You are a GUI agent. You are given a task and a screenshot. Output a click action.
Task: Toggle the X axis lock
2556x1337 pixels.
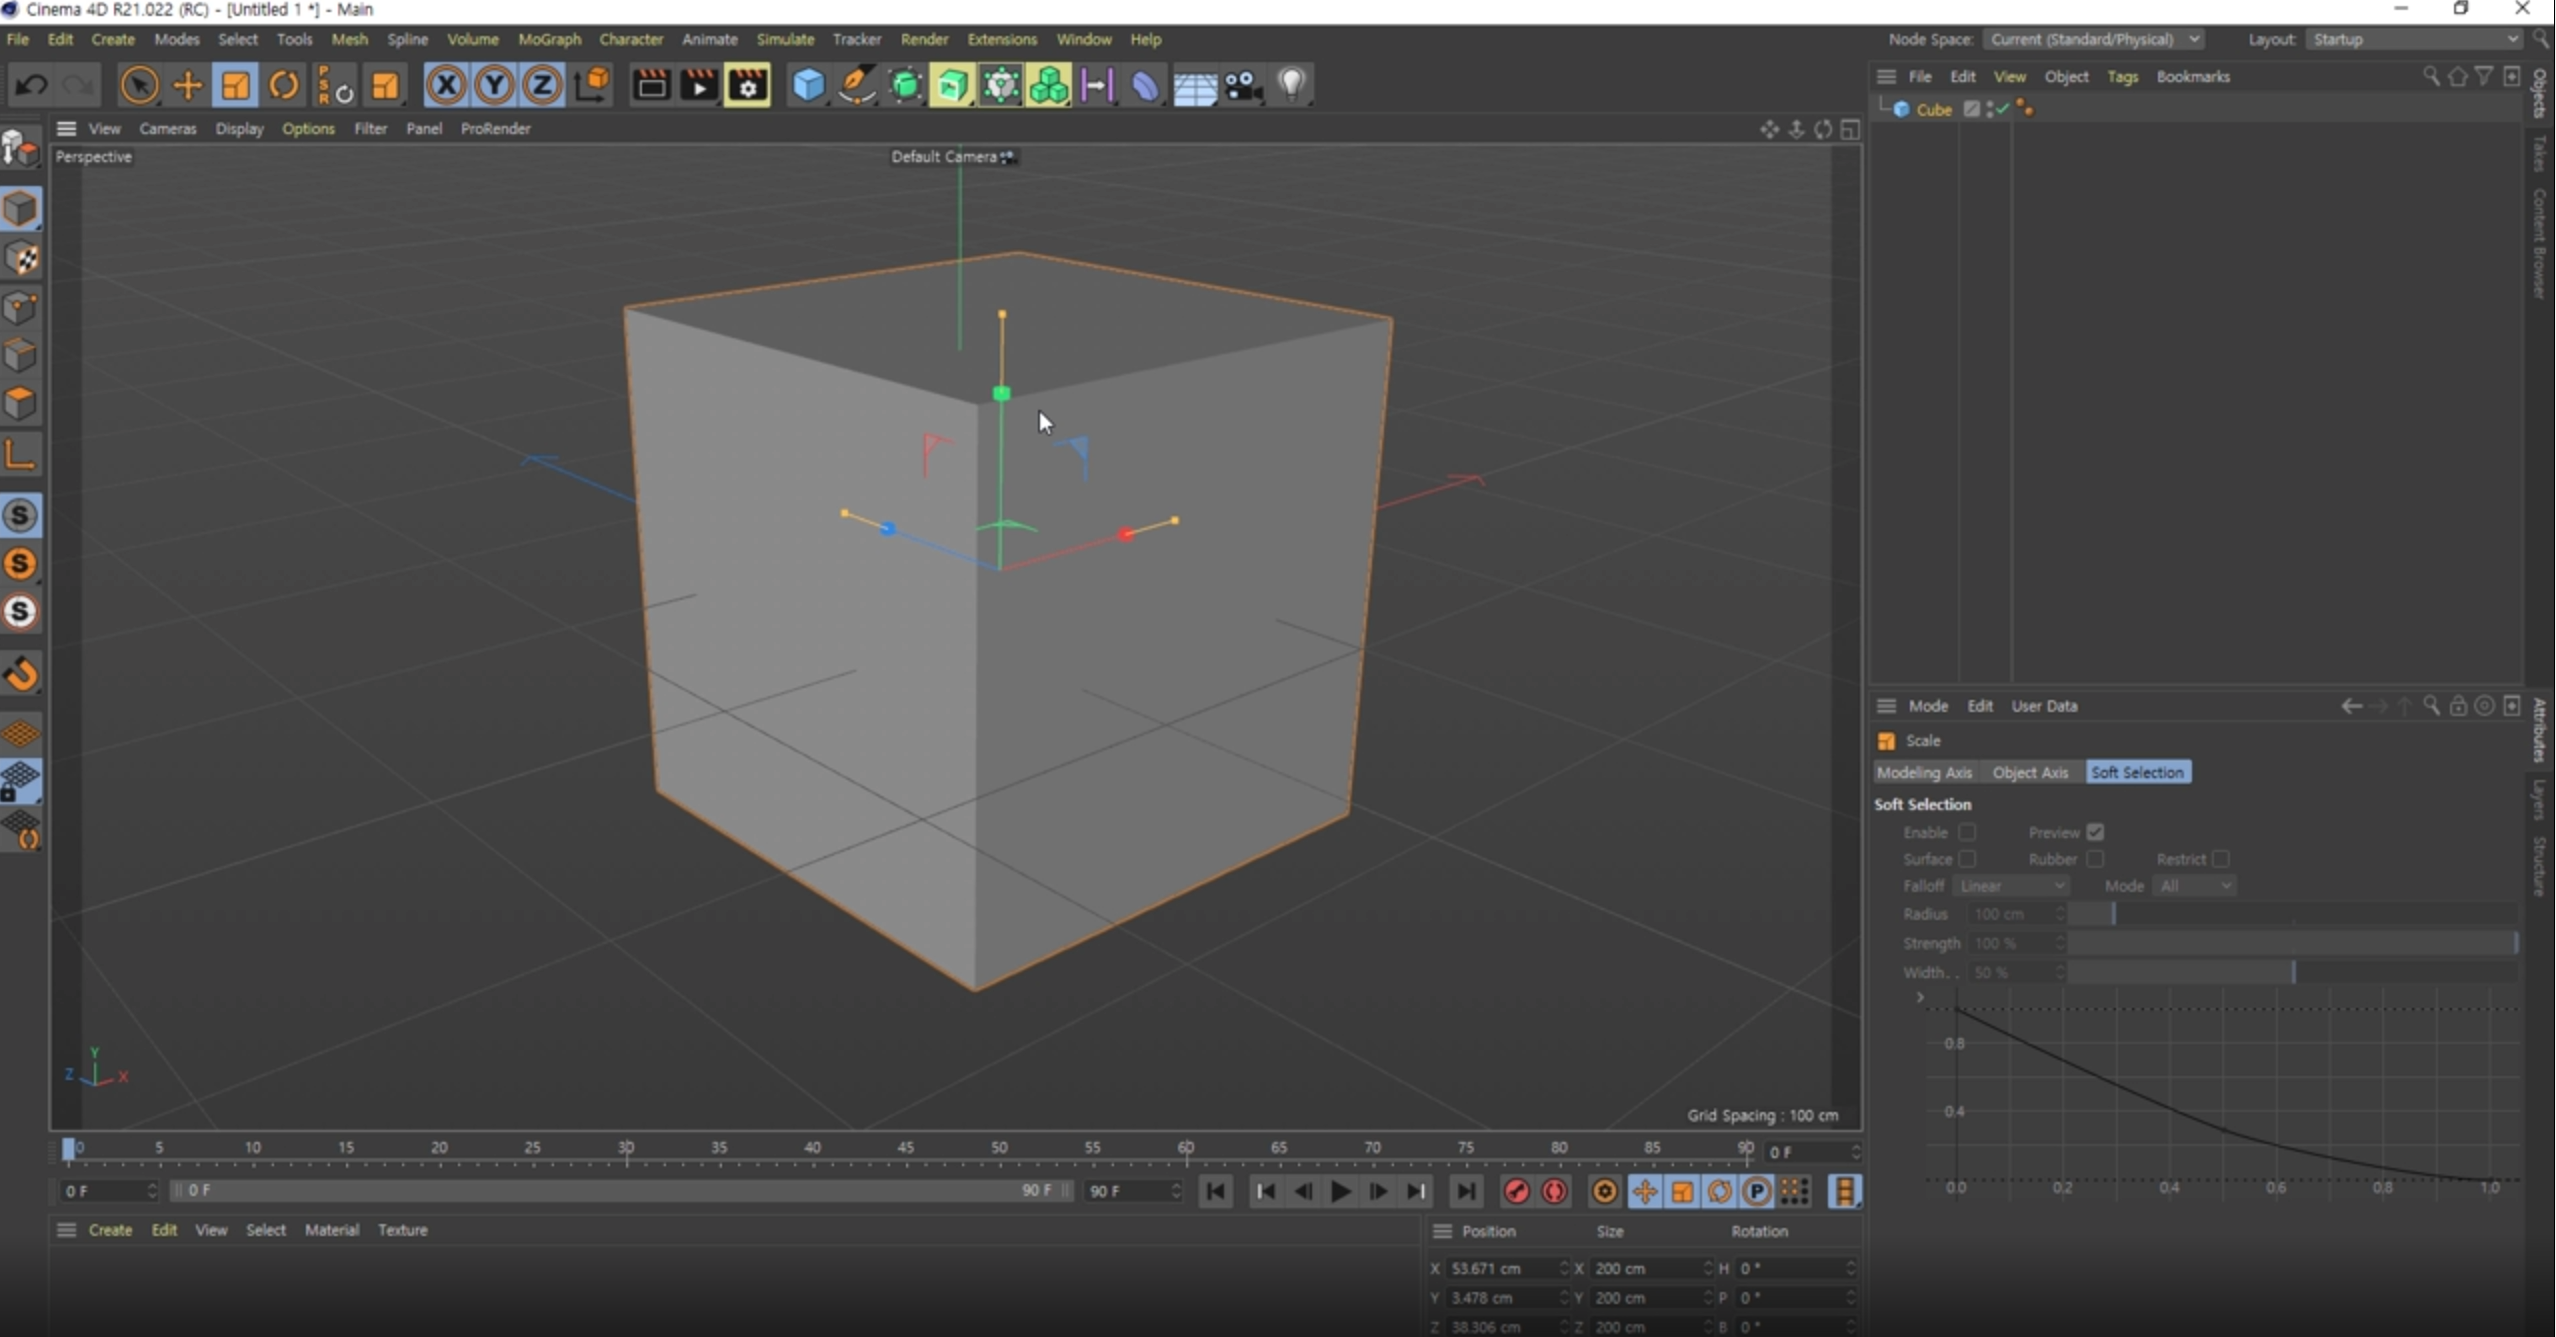click(x=446, y=86)
